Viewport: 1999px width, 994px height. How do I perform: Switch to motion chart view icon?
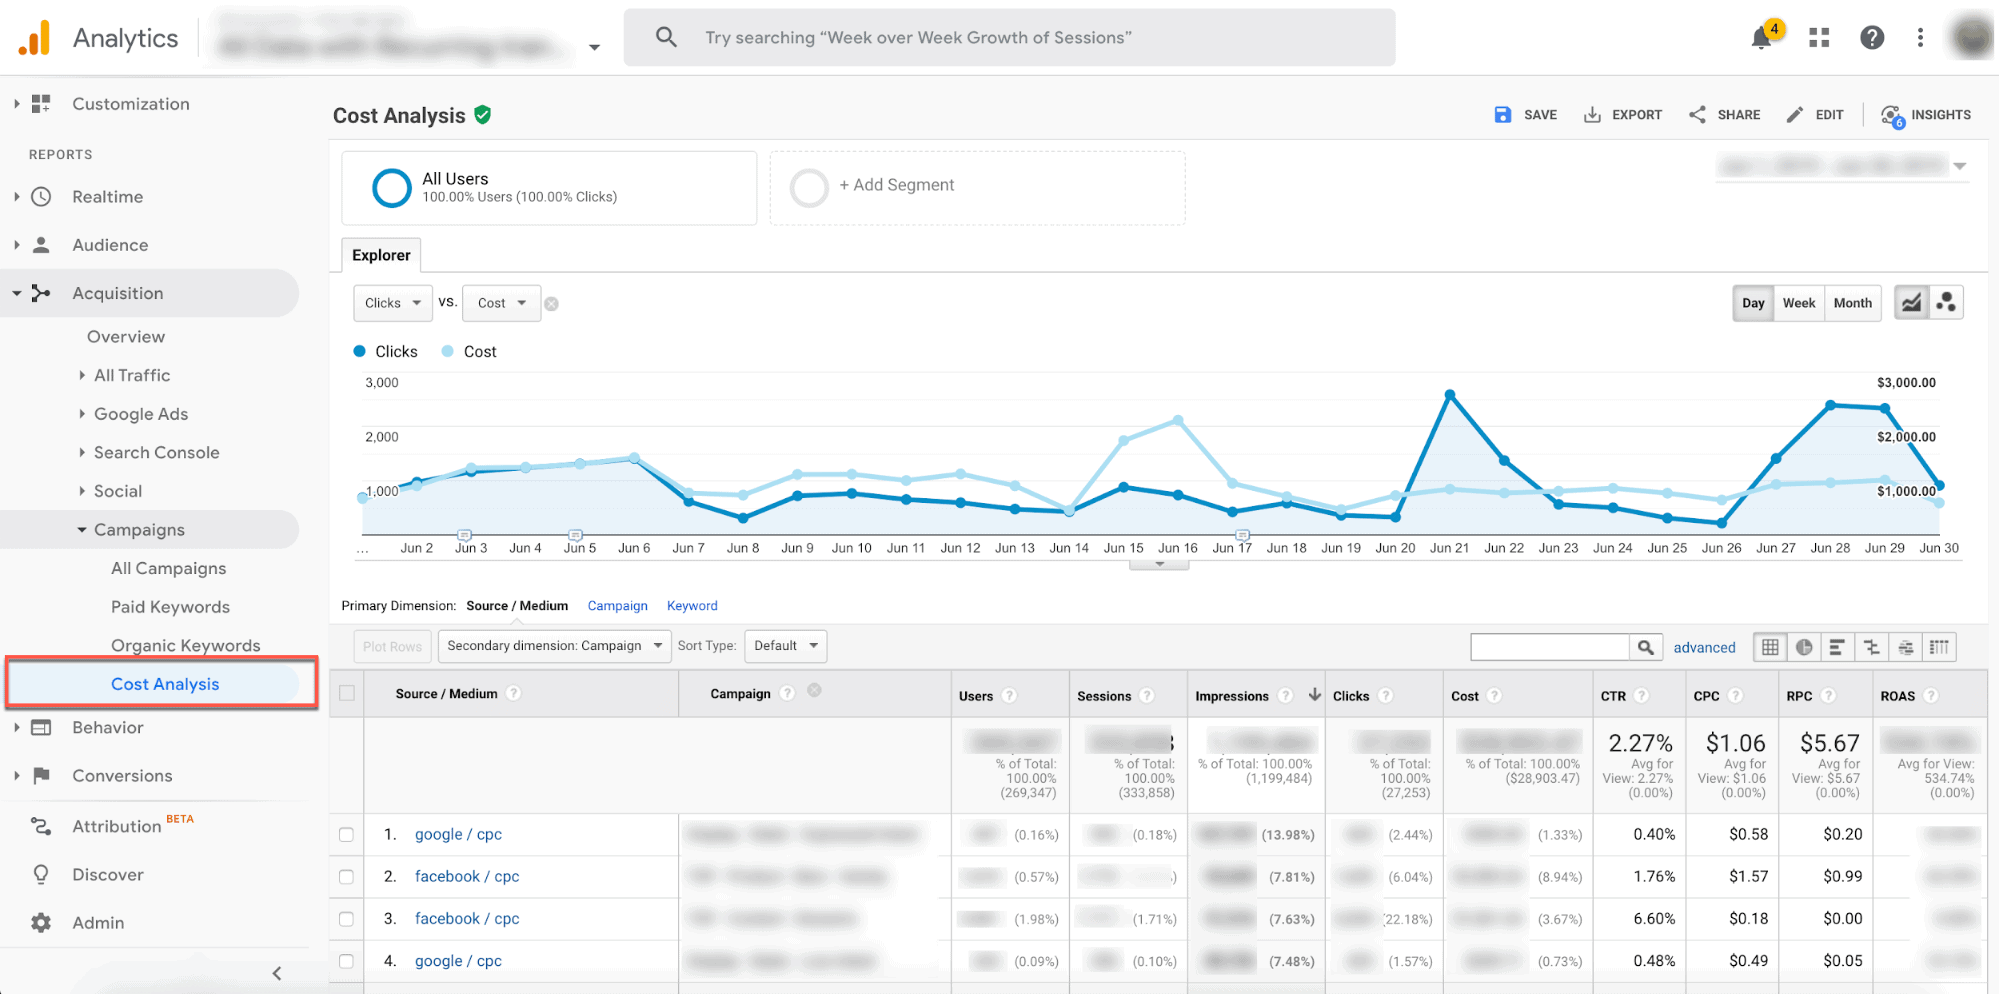pyautogui.click(x=1946, y=303)
